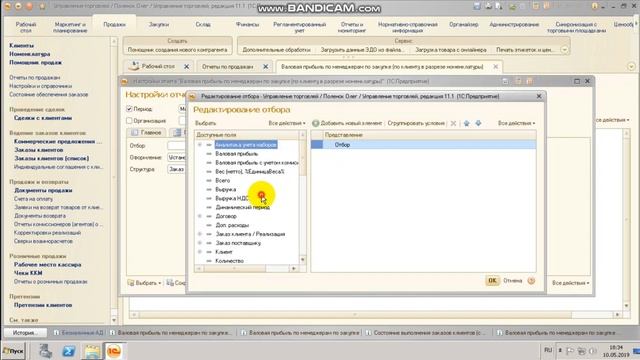Open Server Manager from the taskbar
The height and width of the screenshot is (360, 640).
45,351
